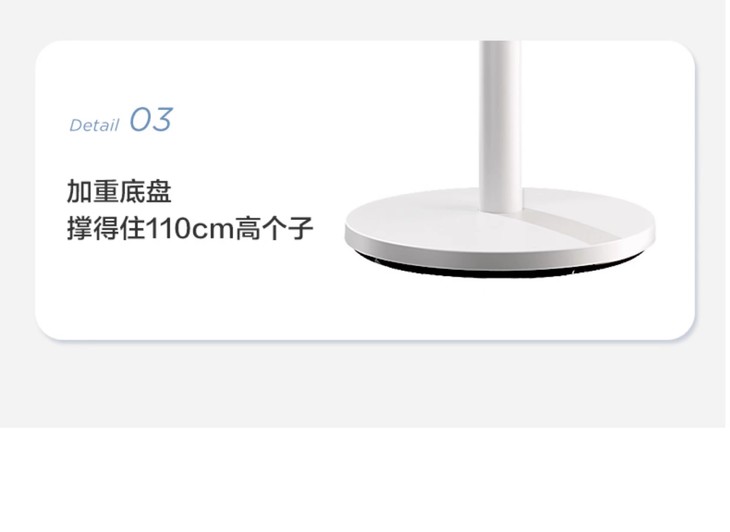Screen dimensions: 730x532
Task: Click the blank white area at the bottom
Action: 365,479
